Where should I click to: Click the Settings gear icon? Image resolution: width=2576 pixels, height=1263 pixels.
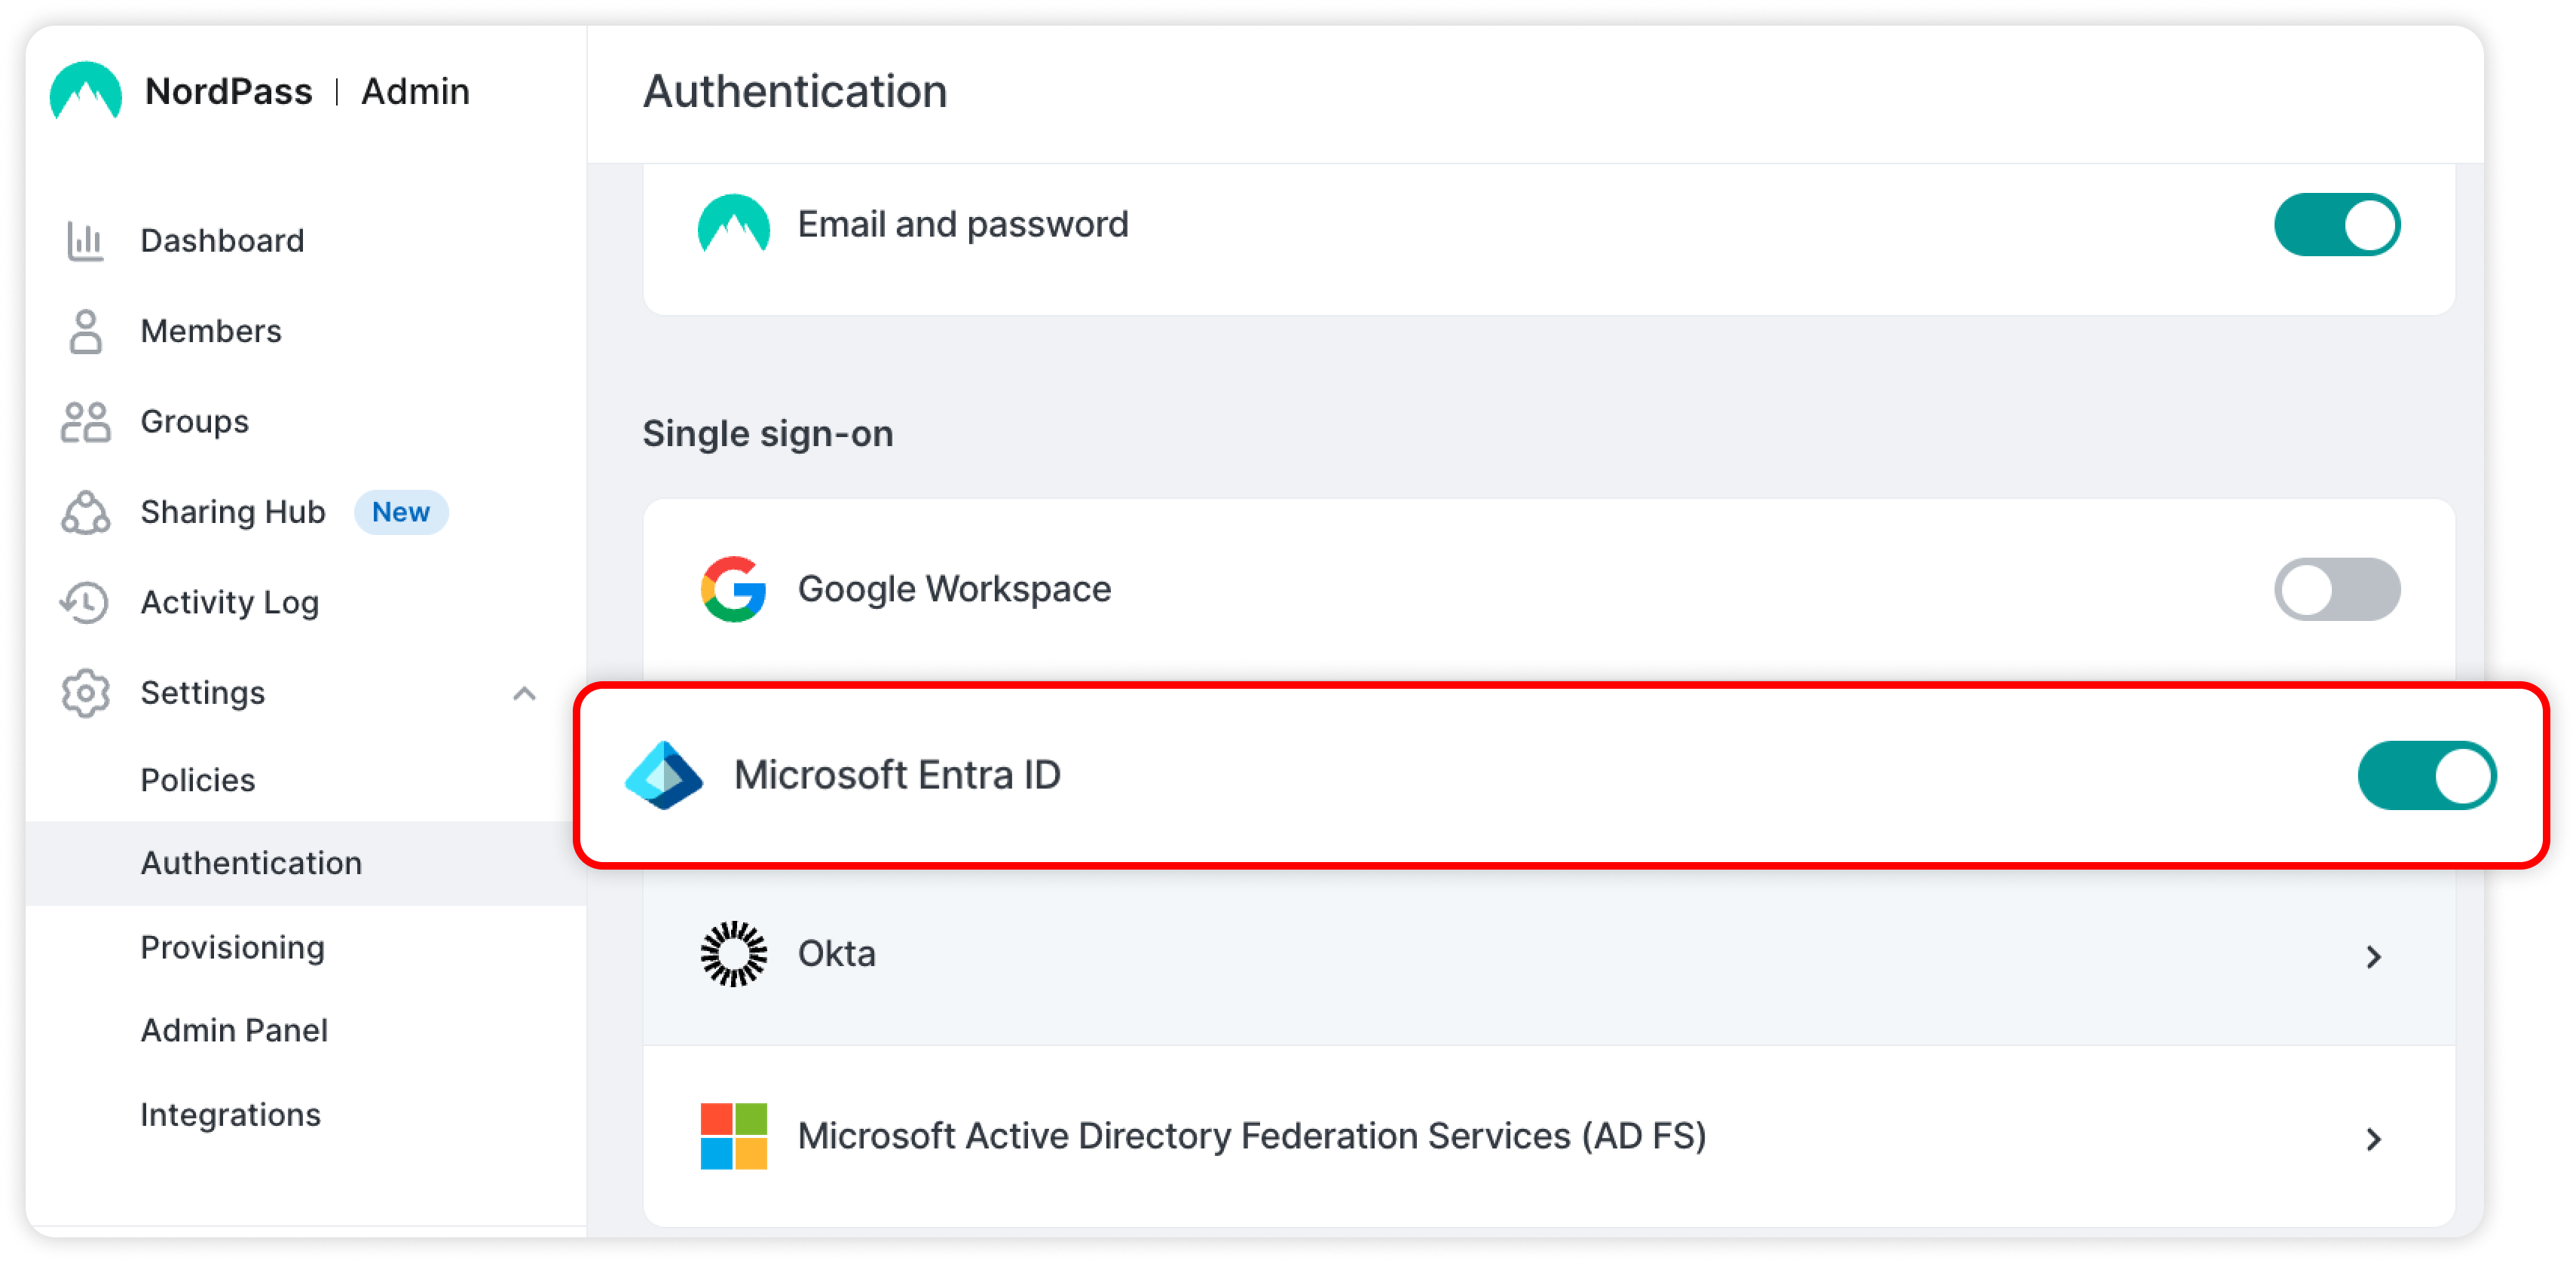85,693
